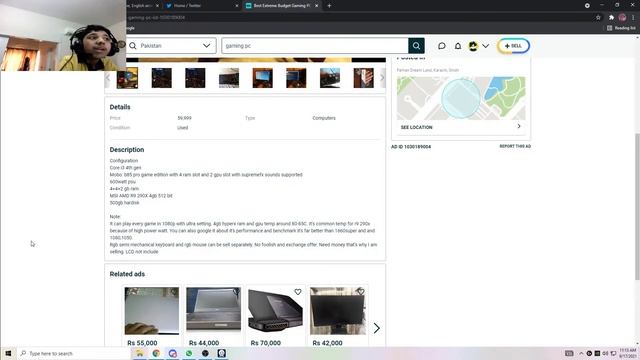Select the second gallery thumbnail
This screenshot has height=360, width=640.
(x=162, y=78)
